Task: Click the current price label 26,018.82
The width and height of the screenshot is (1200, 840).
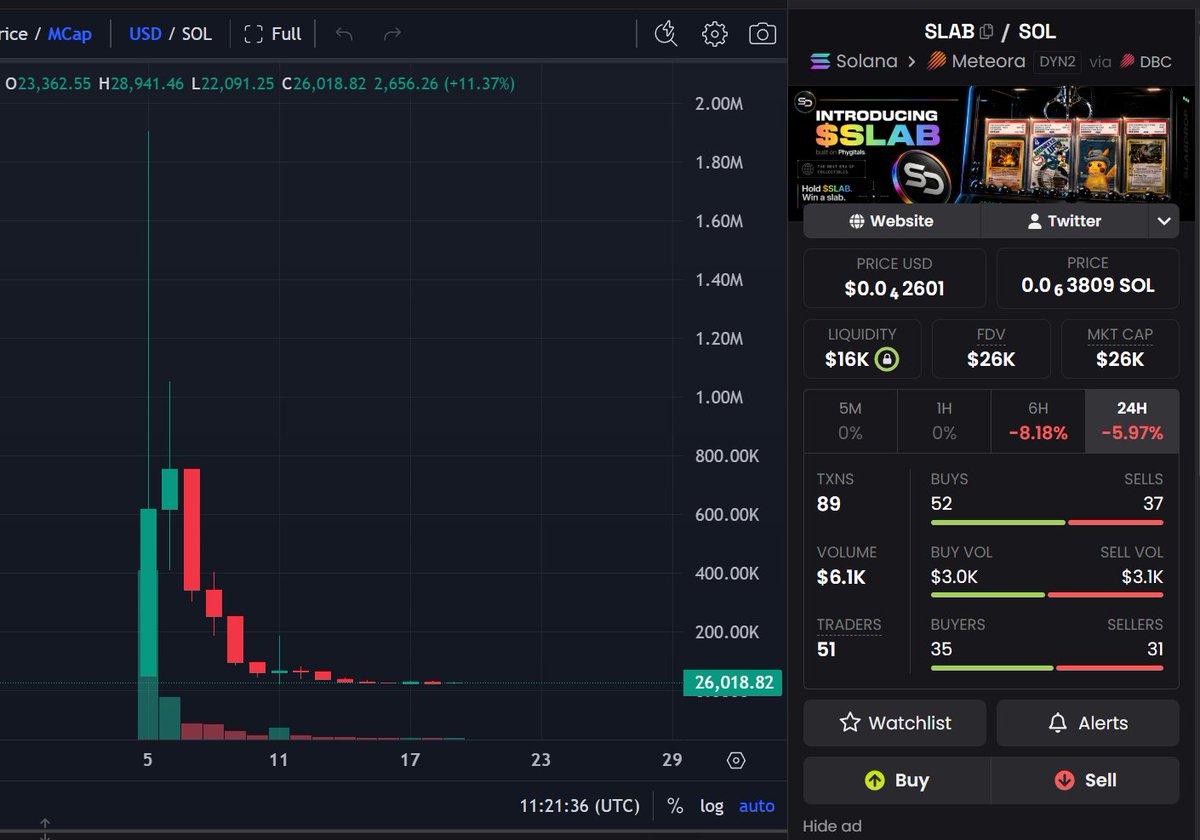Action: click(733, 683)
